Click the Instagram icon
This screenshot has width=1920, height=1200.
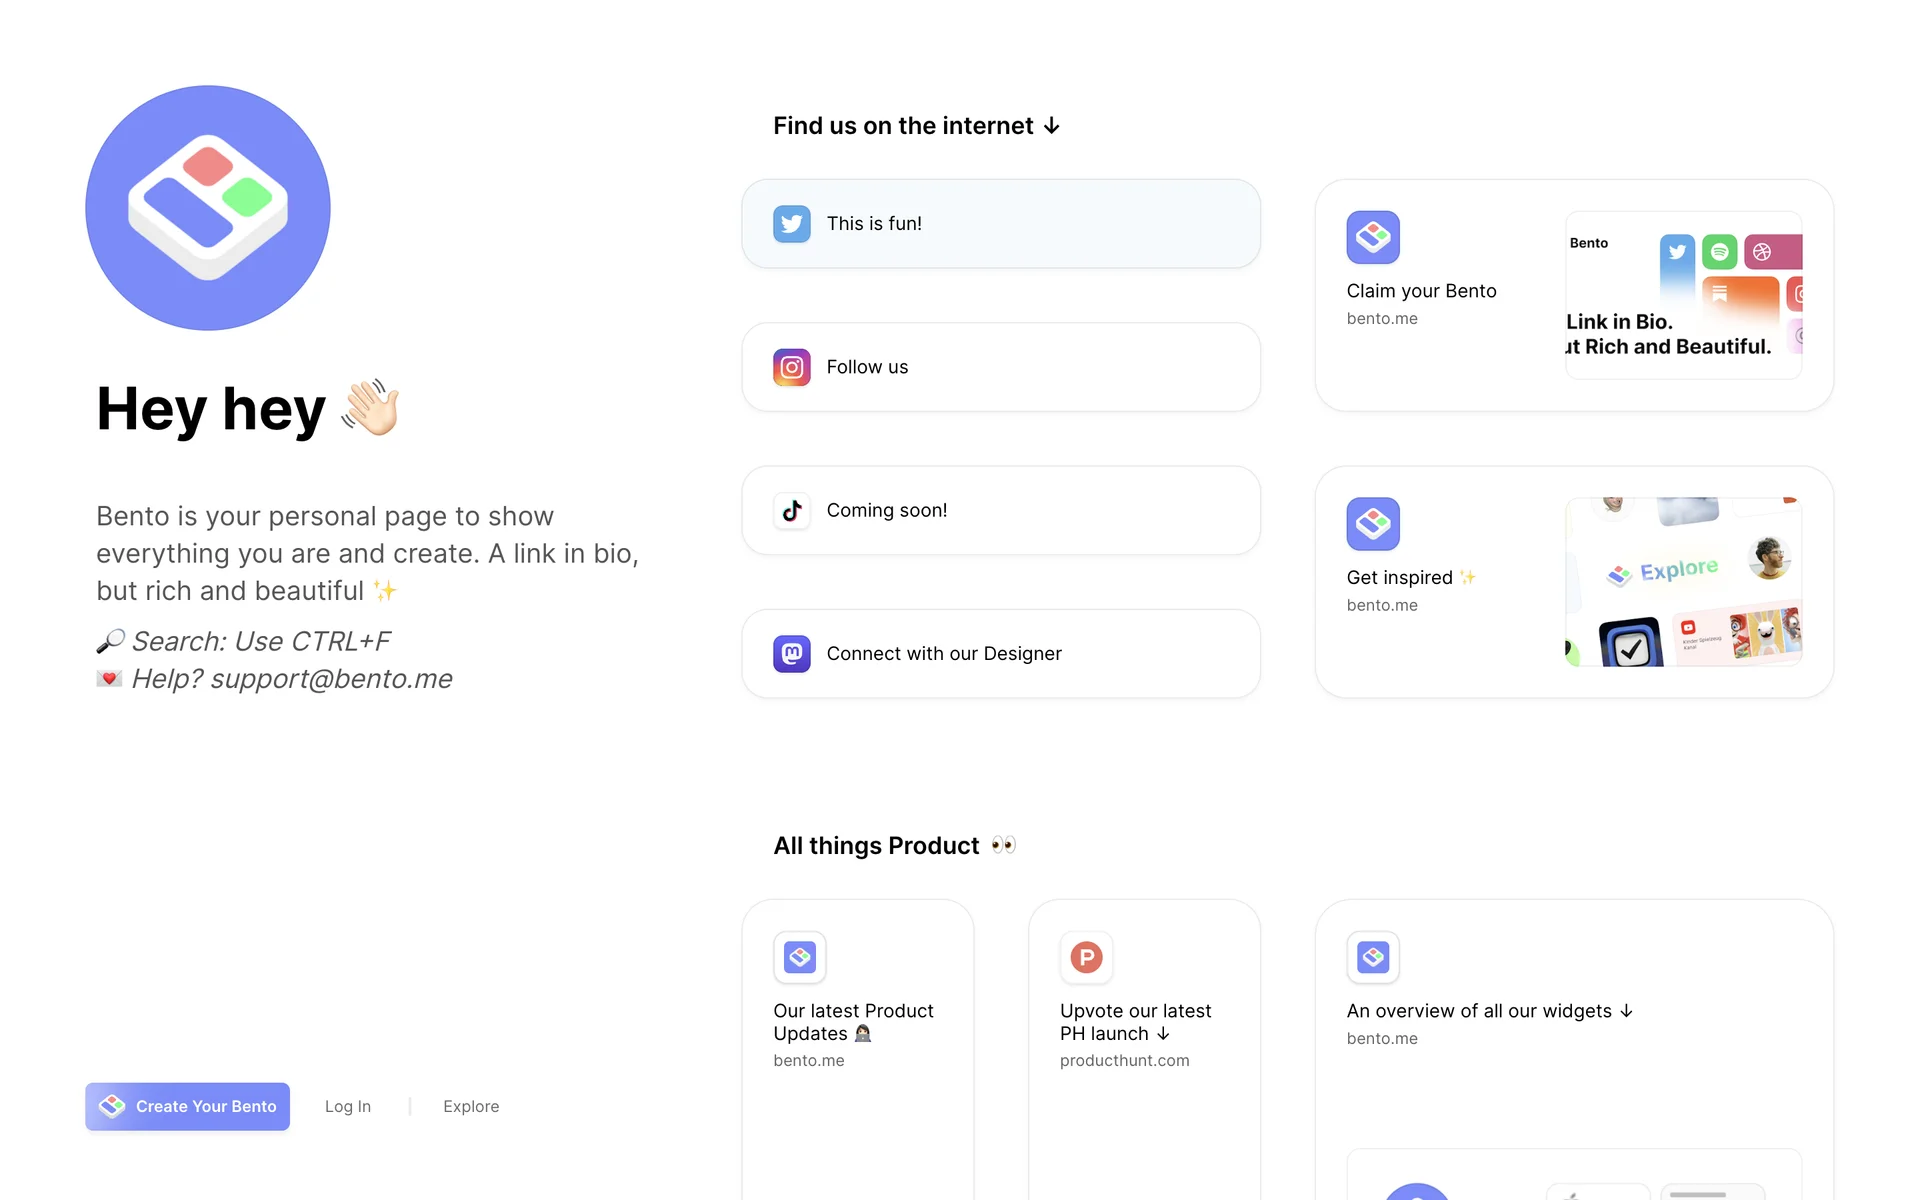(x=791, y=367)
